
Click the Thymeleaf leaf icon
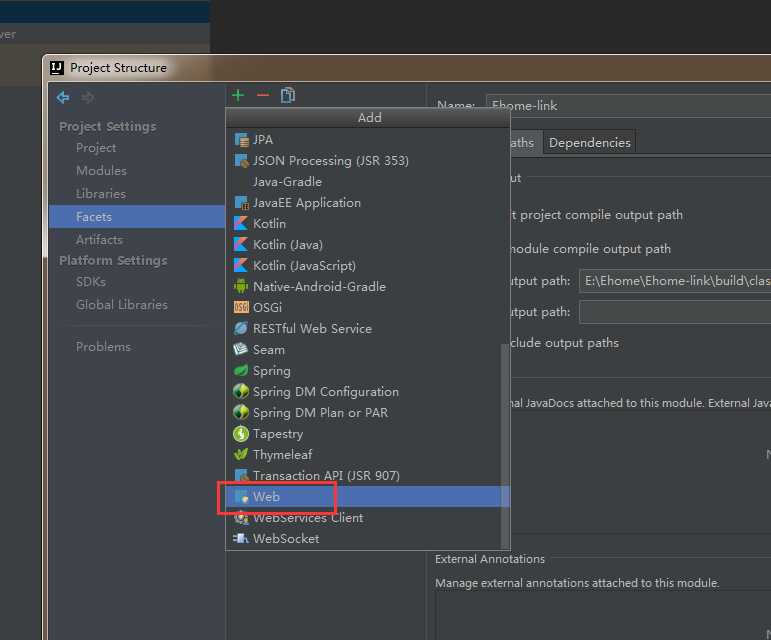[x=241, y=455]
